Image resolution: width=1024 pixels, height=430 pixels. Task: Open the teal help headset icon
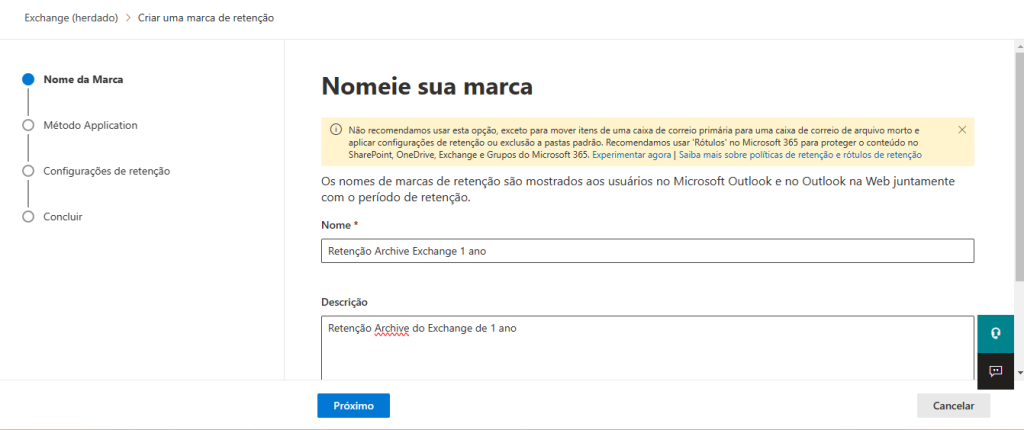coord(995,333)
